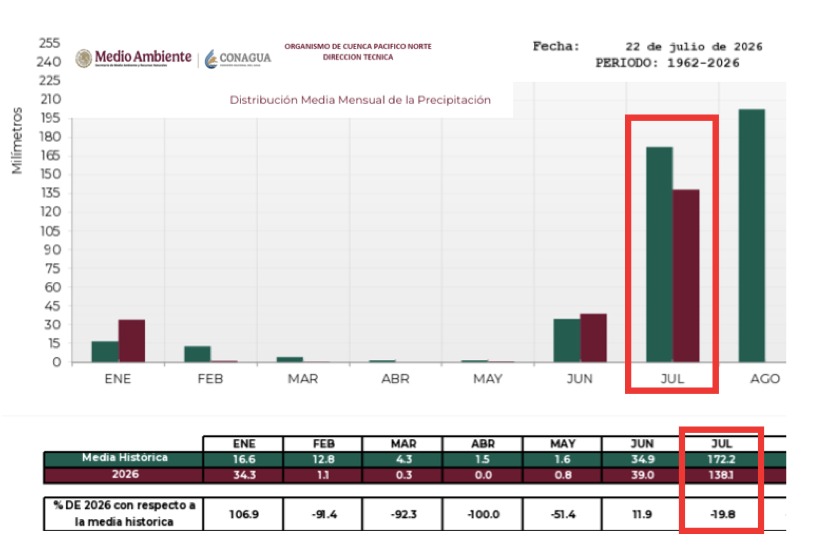Image resolution: width=826 pixels, height=547 pixels.
Task: Click the 'AGO' label under the chart axis
Action: pos(765,378)
